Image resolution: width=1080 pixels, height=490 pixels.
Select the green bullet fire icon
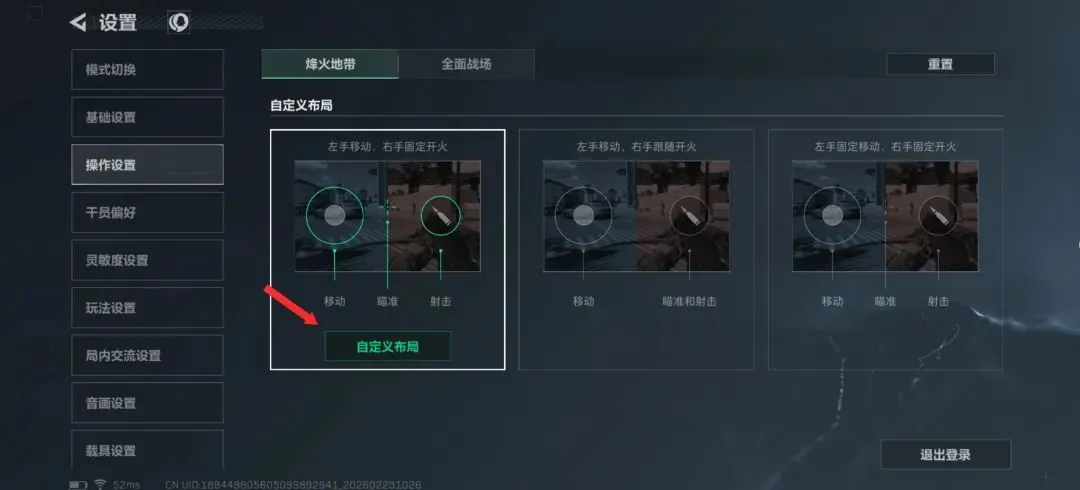tap(440, 214)
